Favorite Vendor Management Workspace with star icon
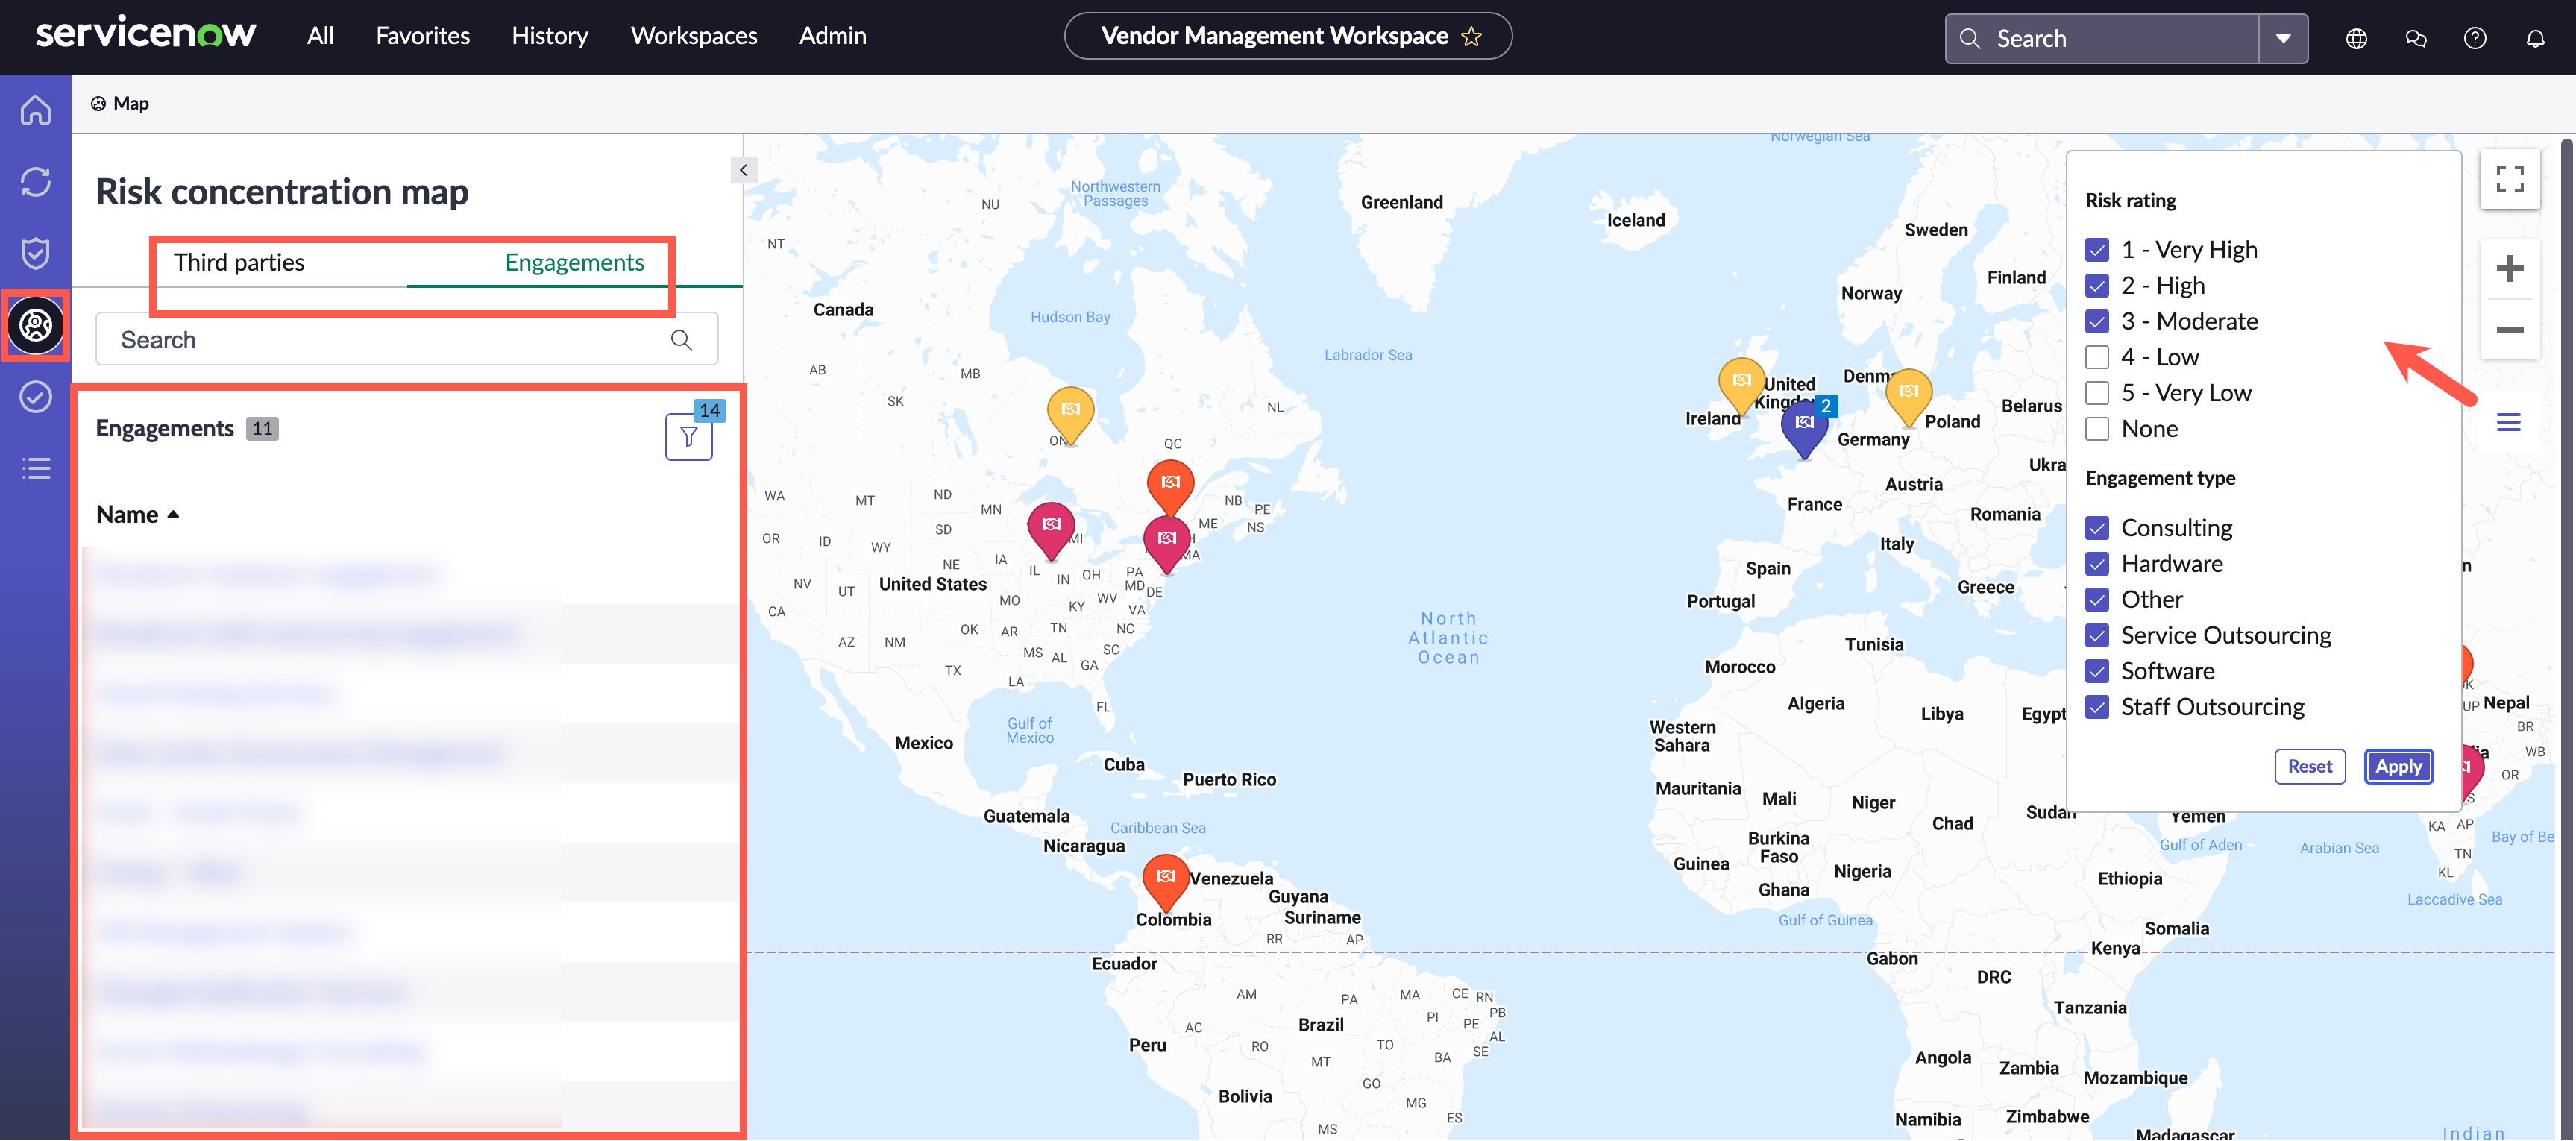 [1471, 37]
